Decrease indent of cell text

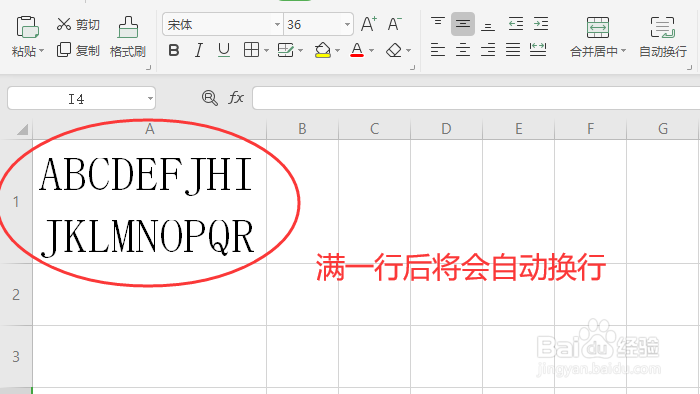[516, 24]
